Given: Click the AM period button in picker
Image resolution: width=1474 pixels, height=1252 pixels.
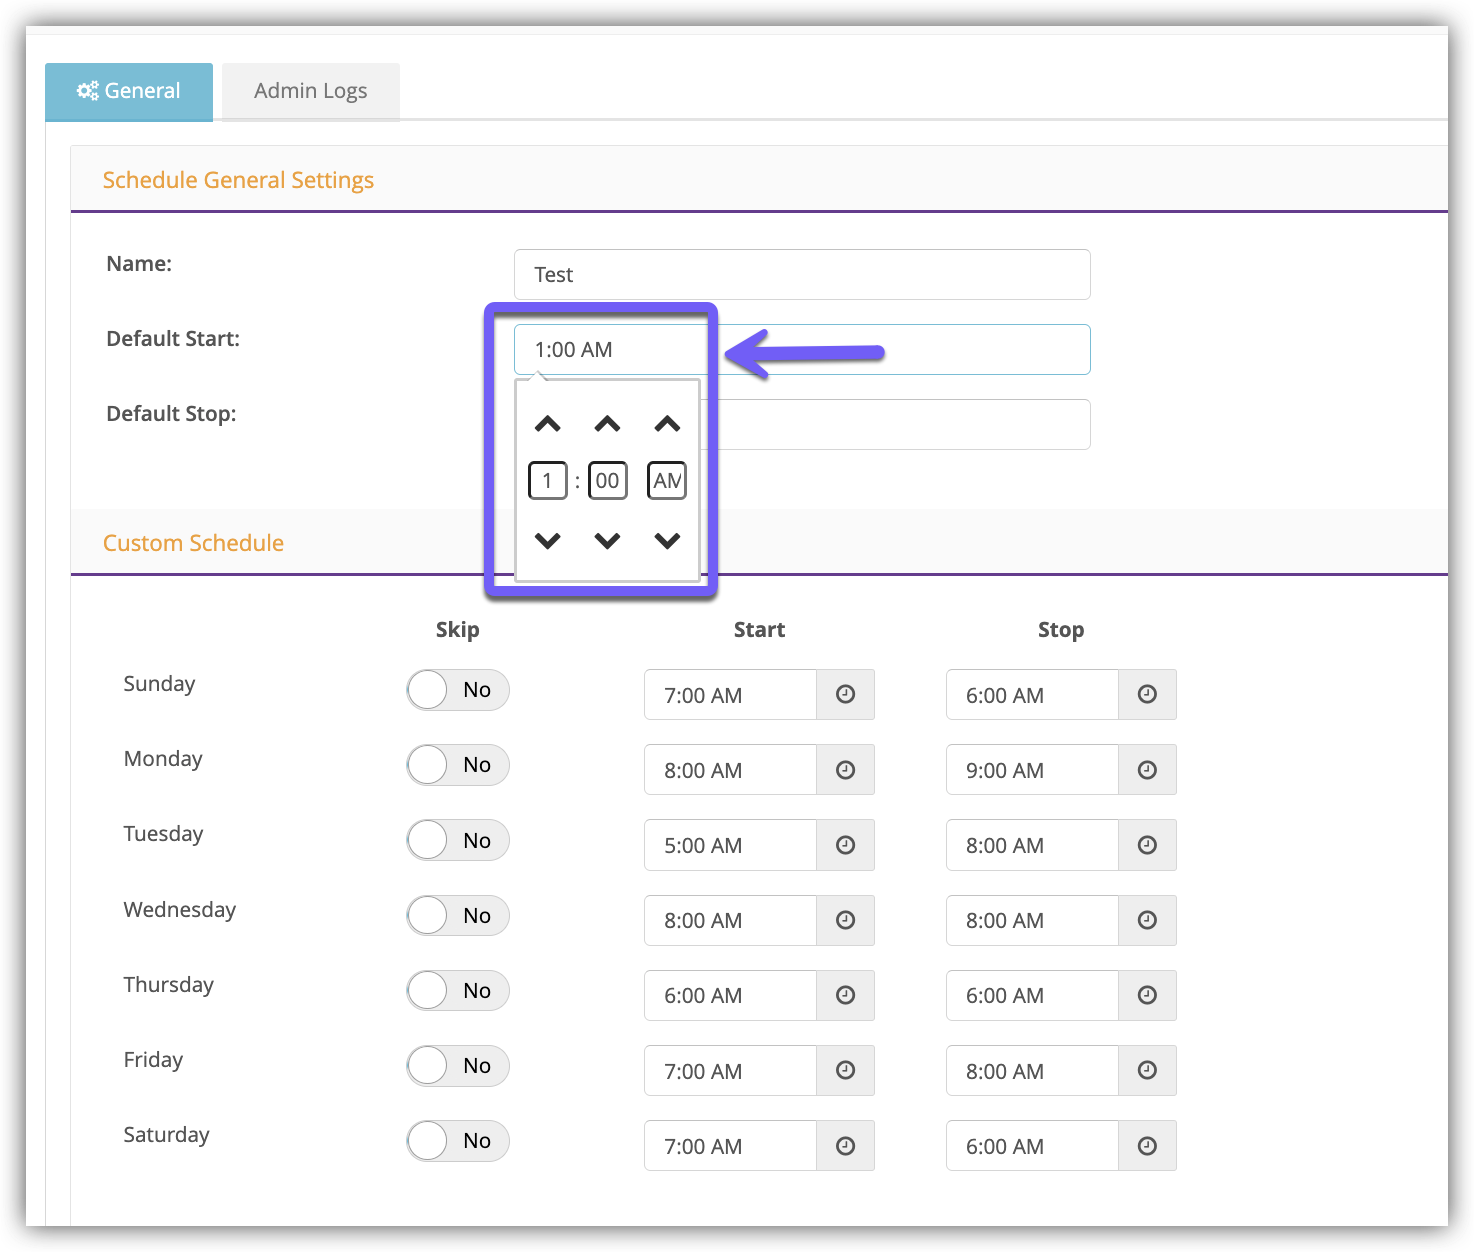Looking at the screenshot, I should [667, 481].
